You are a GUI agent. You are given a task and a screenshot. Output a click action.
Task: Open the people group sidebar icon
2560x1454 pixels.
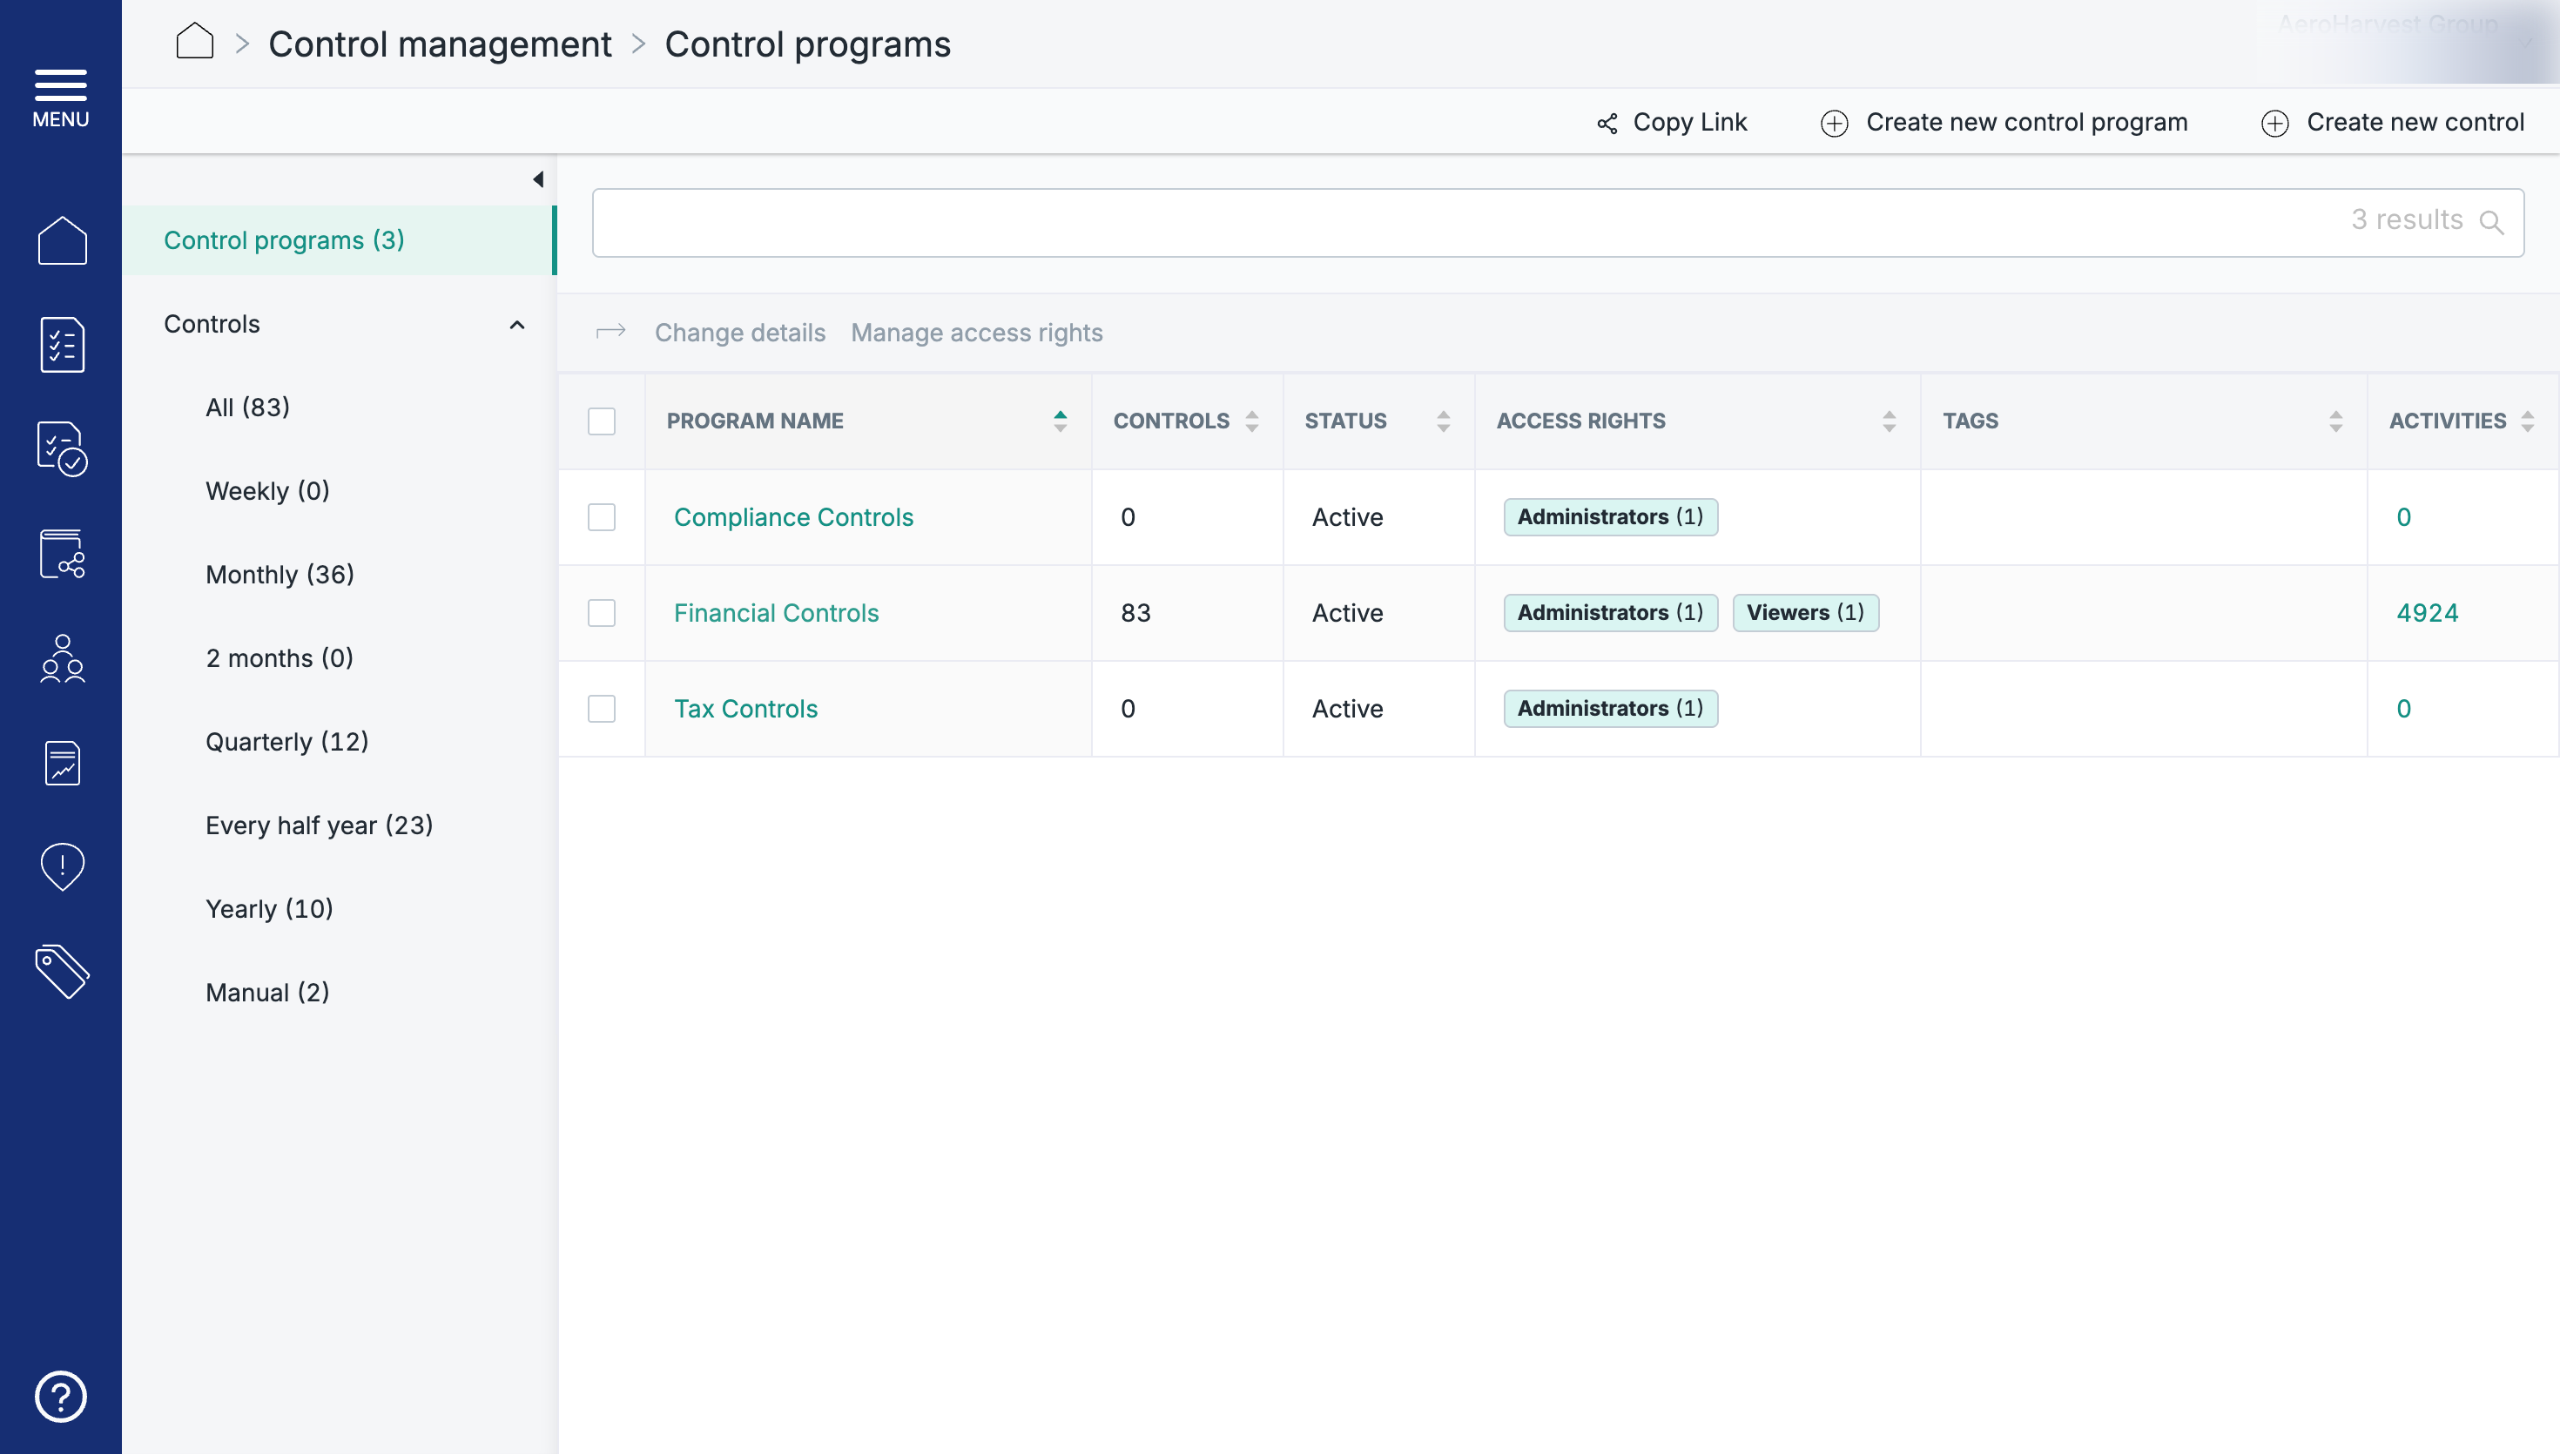coord(62,658)
